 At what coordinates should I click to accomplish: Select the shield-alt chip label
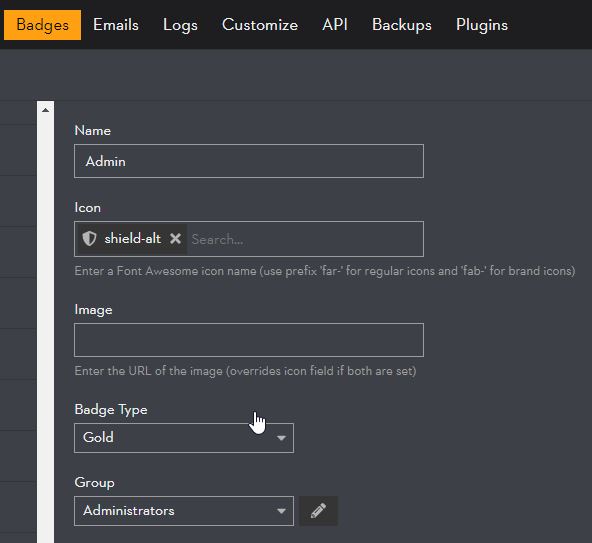[133, 239]
